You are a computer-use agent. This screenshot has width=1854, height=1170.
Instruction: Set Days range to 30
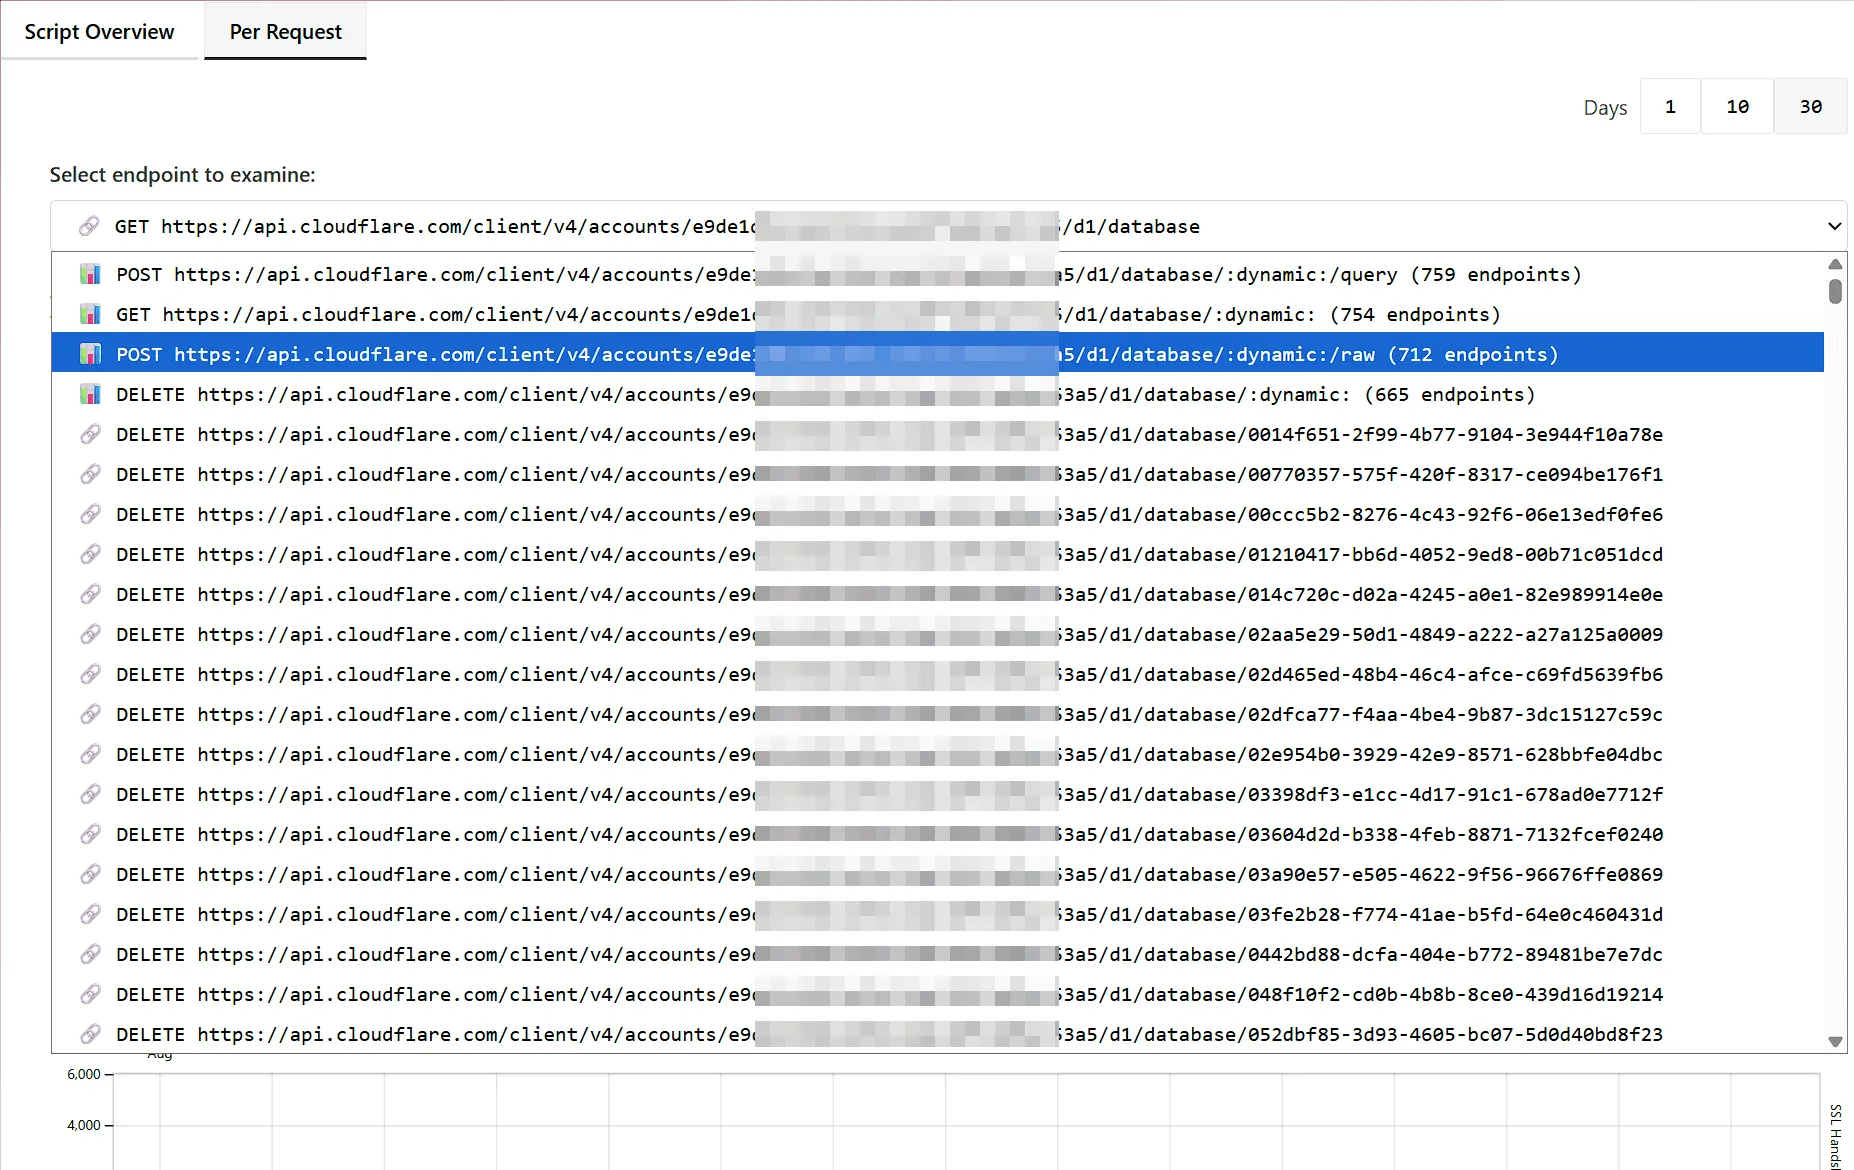click(1811, 106)
